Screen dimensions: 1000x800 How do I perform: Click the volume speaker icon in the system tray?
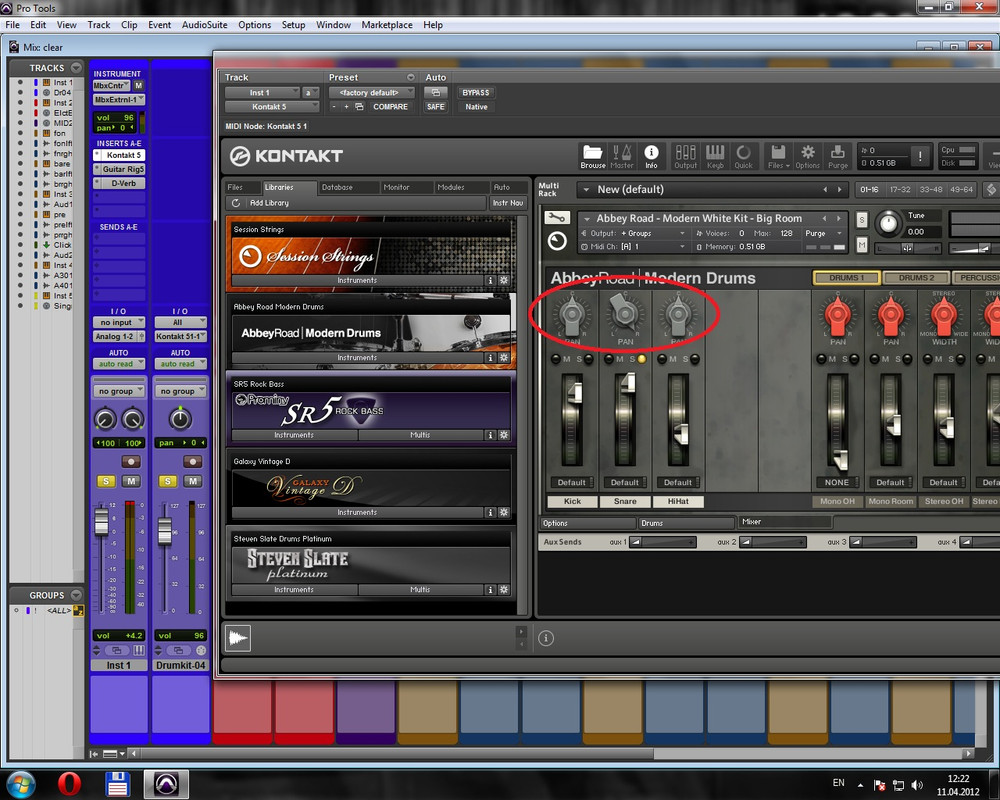click(917, 785)
